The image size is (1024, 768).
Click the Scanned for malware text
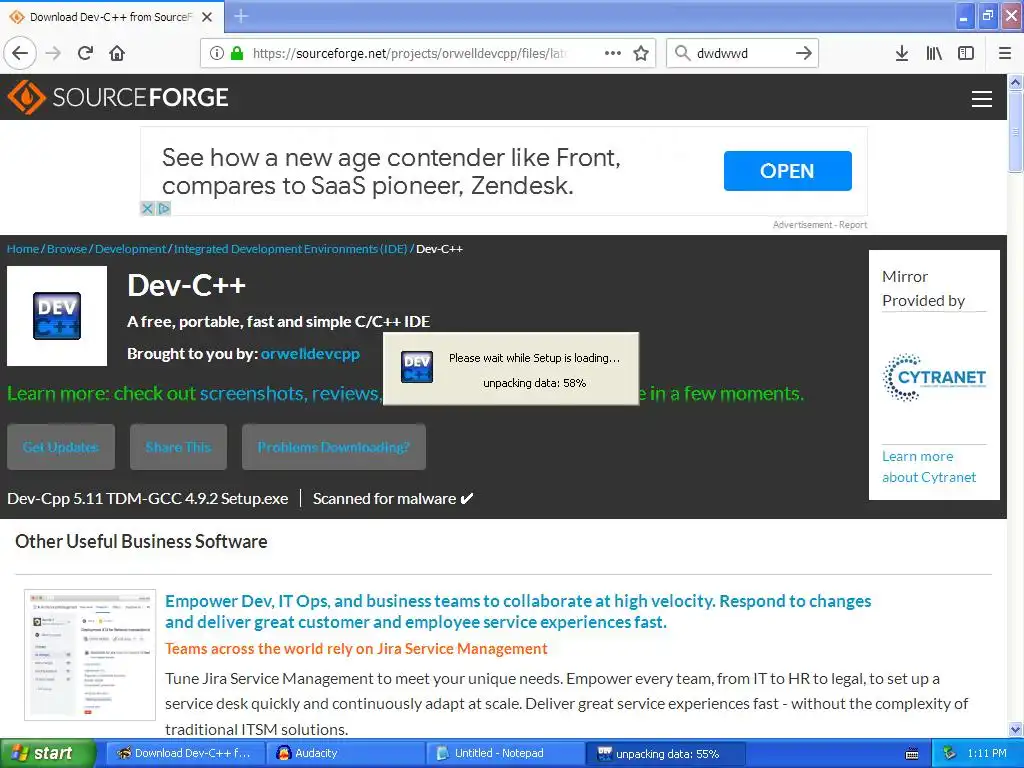393,498
